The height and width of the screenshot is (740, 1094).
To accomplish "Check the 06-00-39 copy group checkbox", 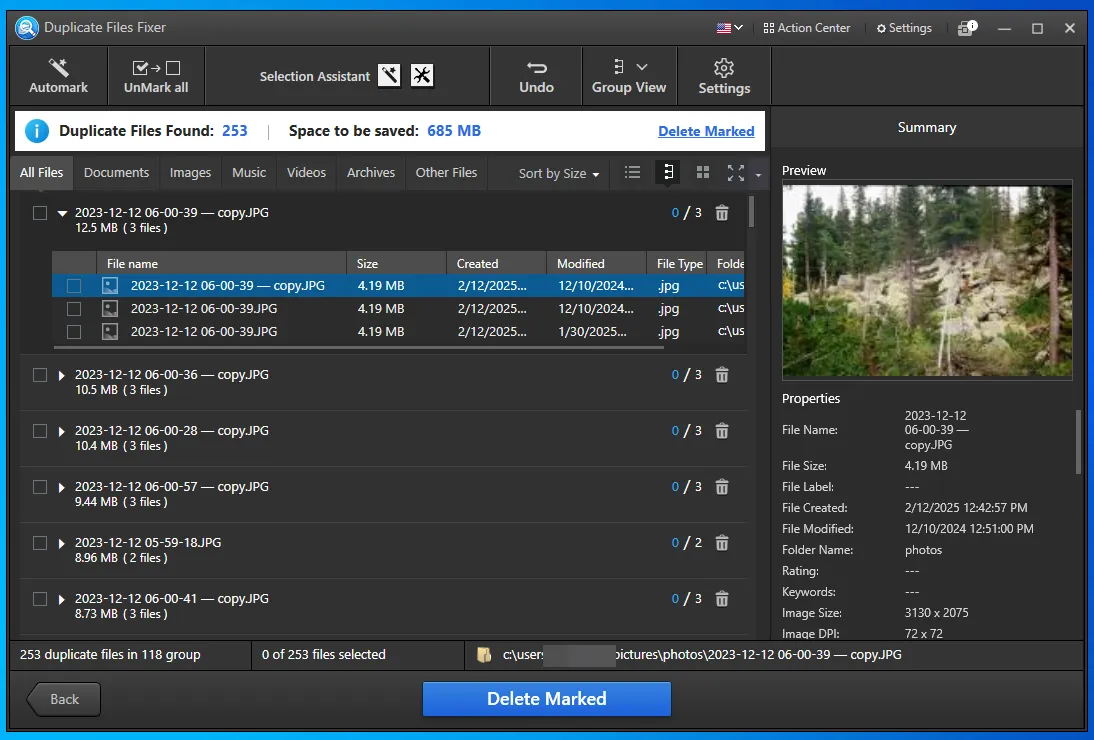I will pos(40,213).
